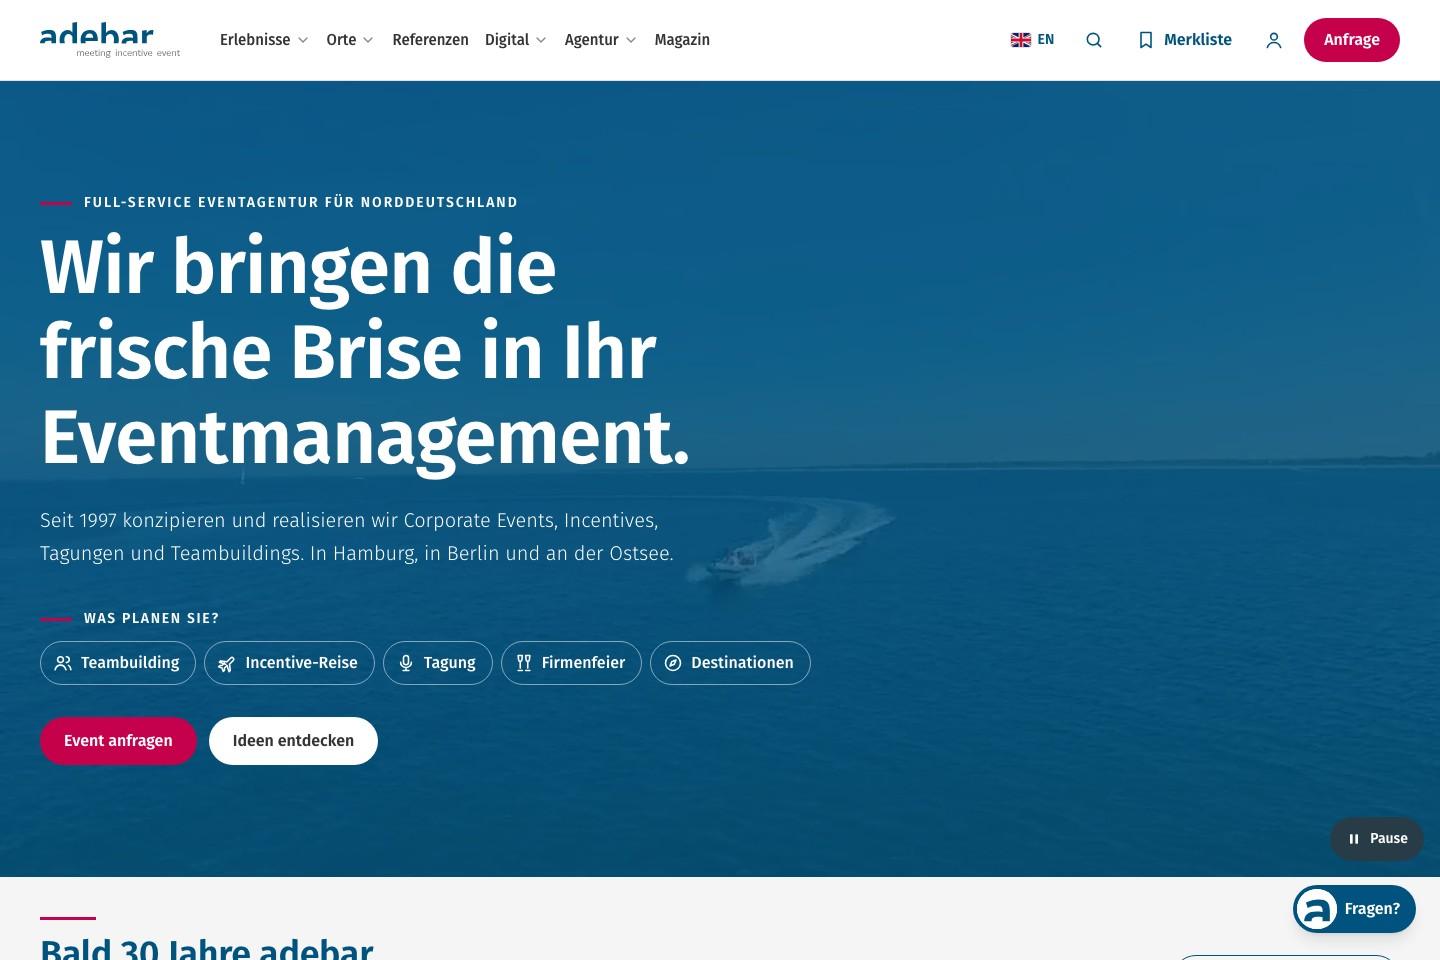Click the people icon on Teambuilding chip
The image size is (1440, 960).
[x=63, y=663]
